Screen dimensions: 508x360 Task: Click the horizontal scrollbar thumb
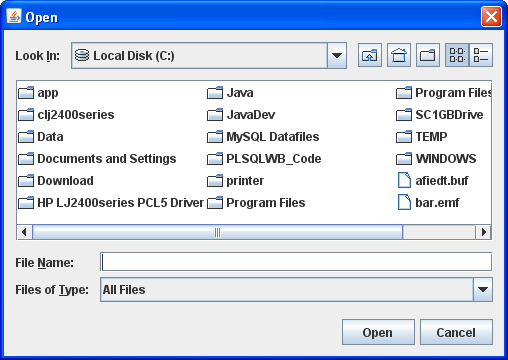[217, 232]
